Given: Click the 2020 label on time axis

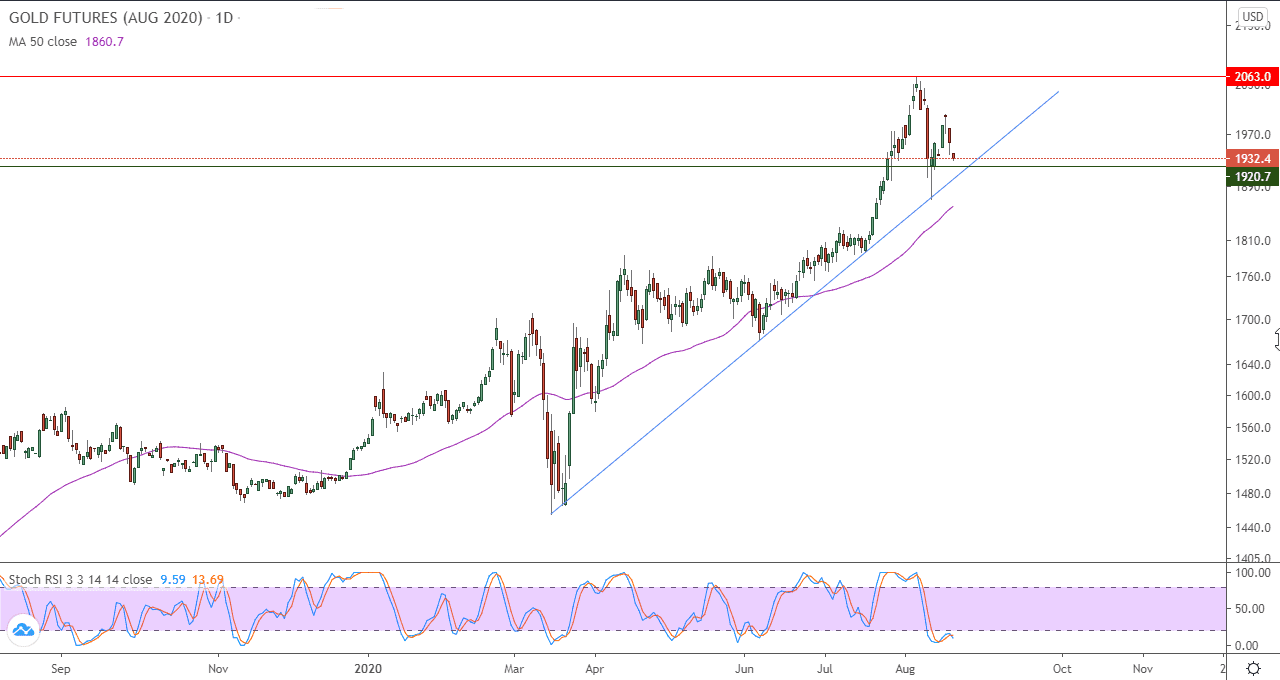Looking at the screenshot, I should point(369,667).
